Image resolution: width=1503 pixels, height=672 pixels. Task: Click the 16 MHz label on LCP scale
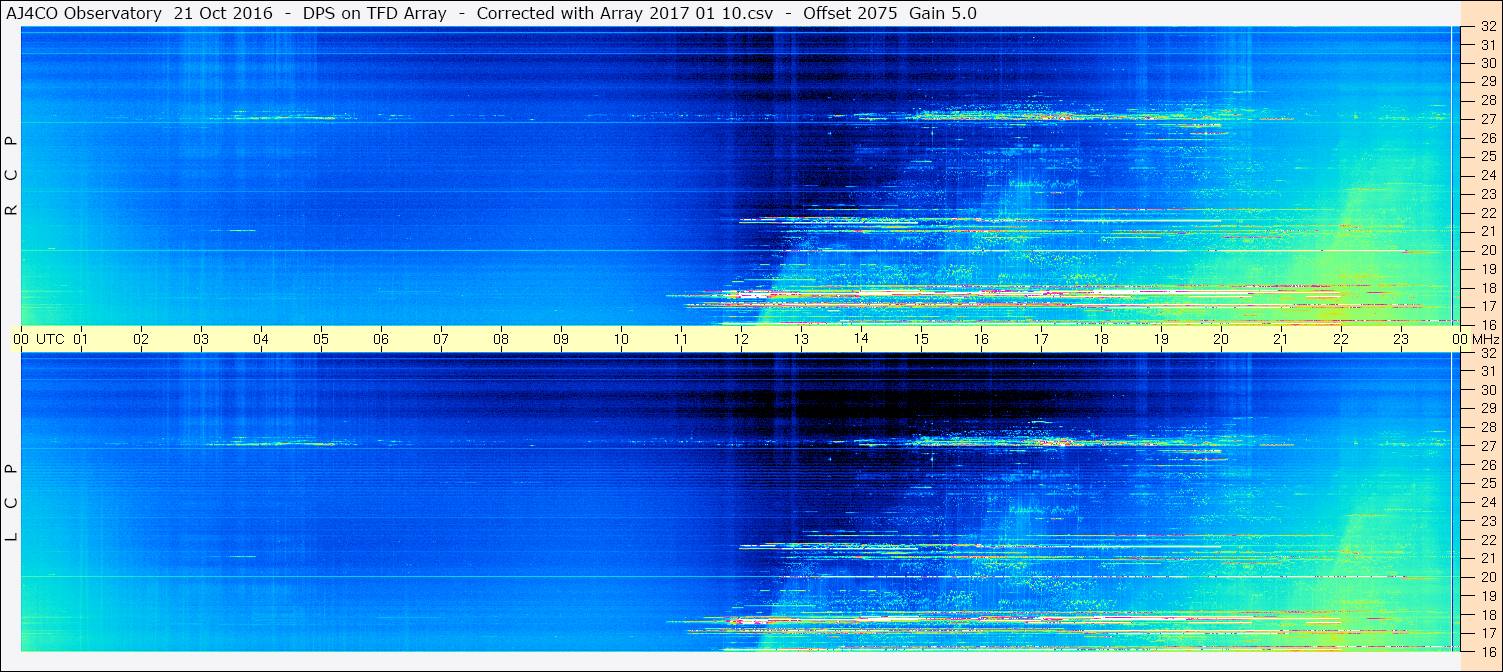point(1488,651)
